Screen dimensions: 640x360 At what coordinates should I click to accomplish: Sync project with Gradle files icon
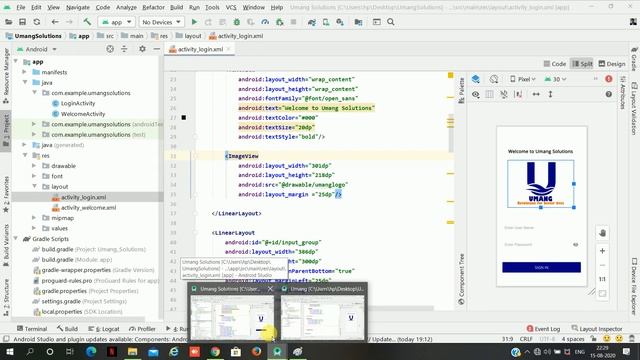[312, 22]
